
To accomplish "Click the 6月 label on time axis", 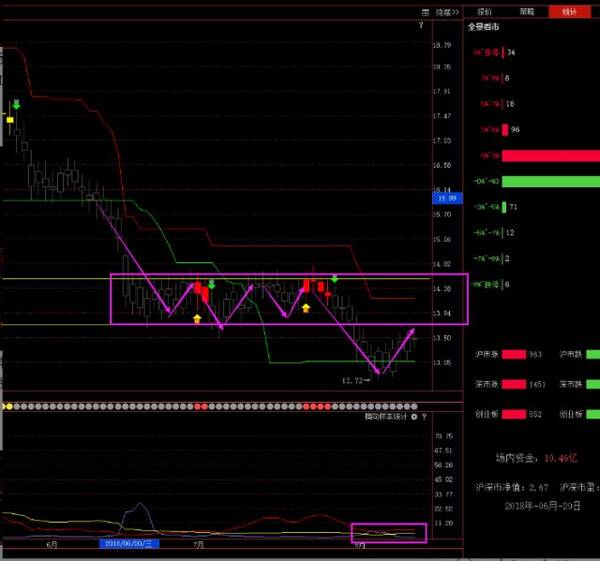I will pyautogui.click(x=52, y=545).
